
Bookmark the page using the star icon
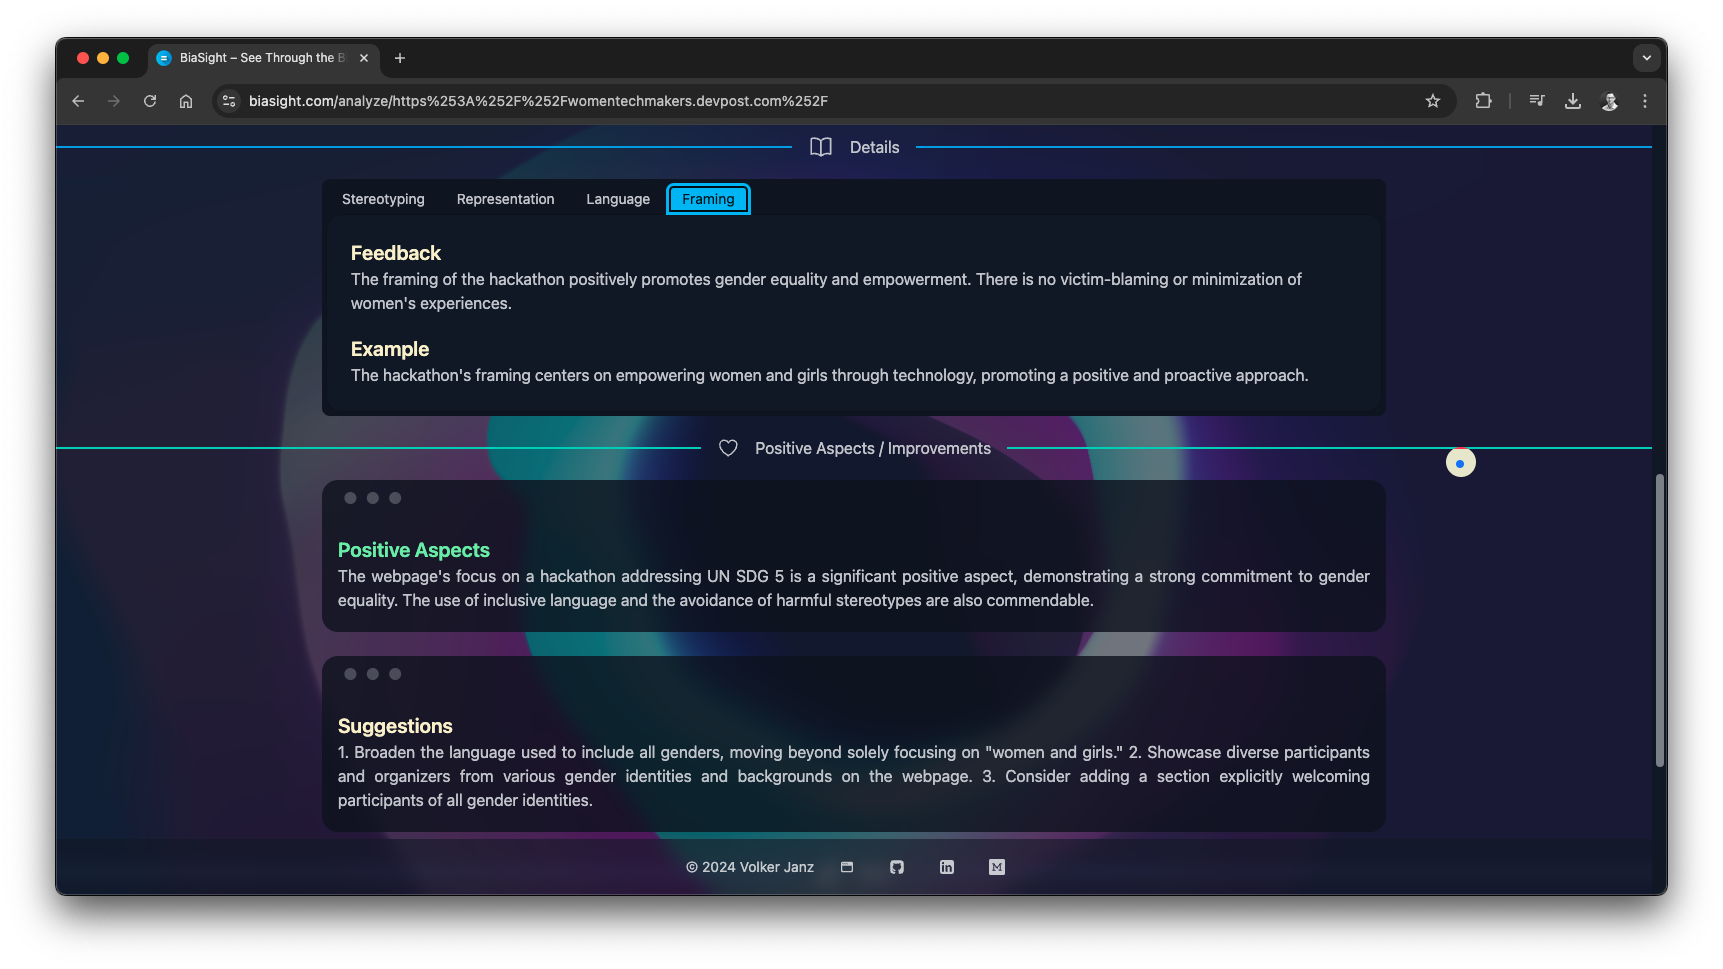tap(1433, 101)
